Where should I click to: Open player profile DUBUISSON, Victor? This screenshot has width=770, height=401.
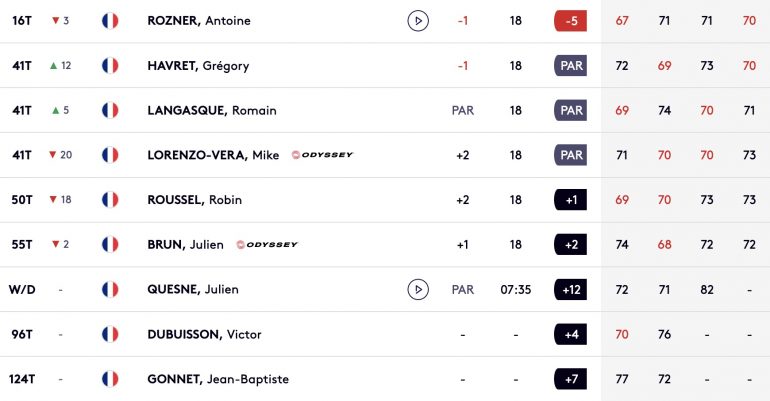[x=204, y=334]
